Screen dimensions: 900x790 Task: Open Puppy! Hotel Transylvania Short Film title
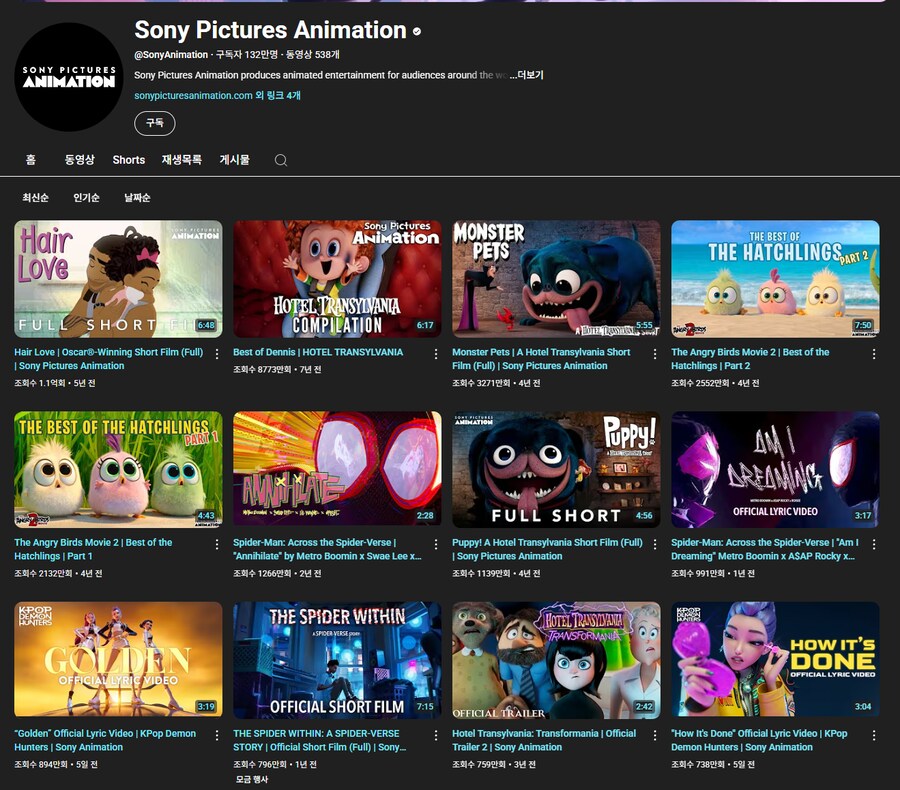coord(548,549)
